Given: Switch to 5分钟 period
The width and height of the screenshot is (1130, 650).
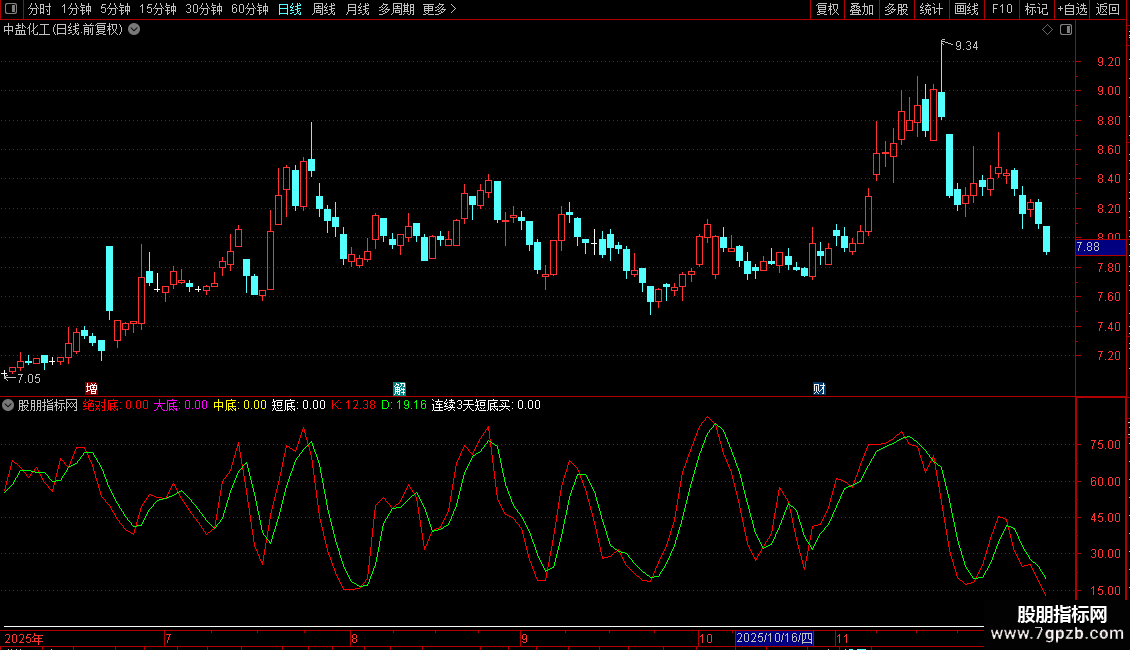Looking at the screenshot, I should tap(115, 9).
